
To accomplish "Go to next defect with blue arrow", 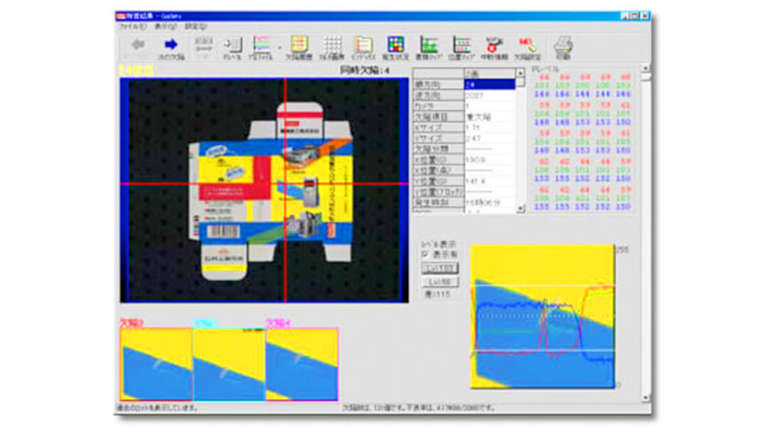I will click(170, 48).
